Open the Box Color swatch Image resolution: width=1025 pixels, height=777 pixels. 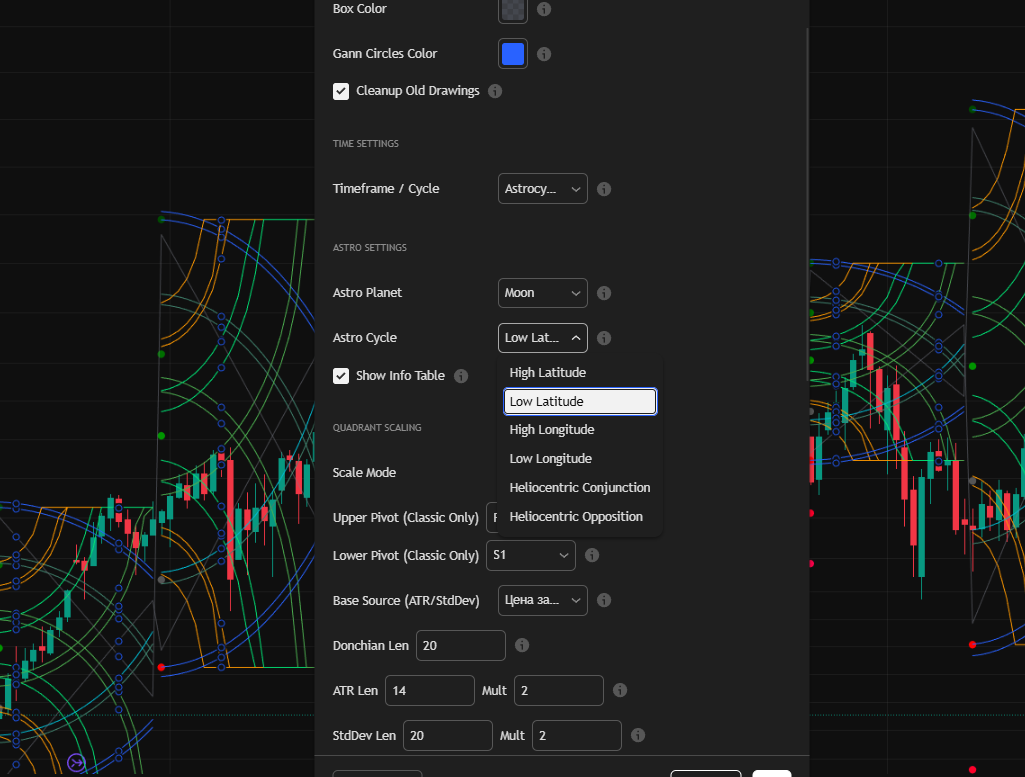tap(513, 10)
